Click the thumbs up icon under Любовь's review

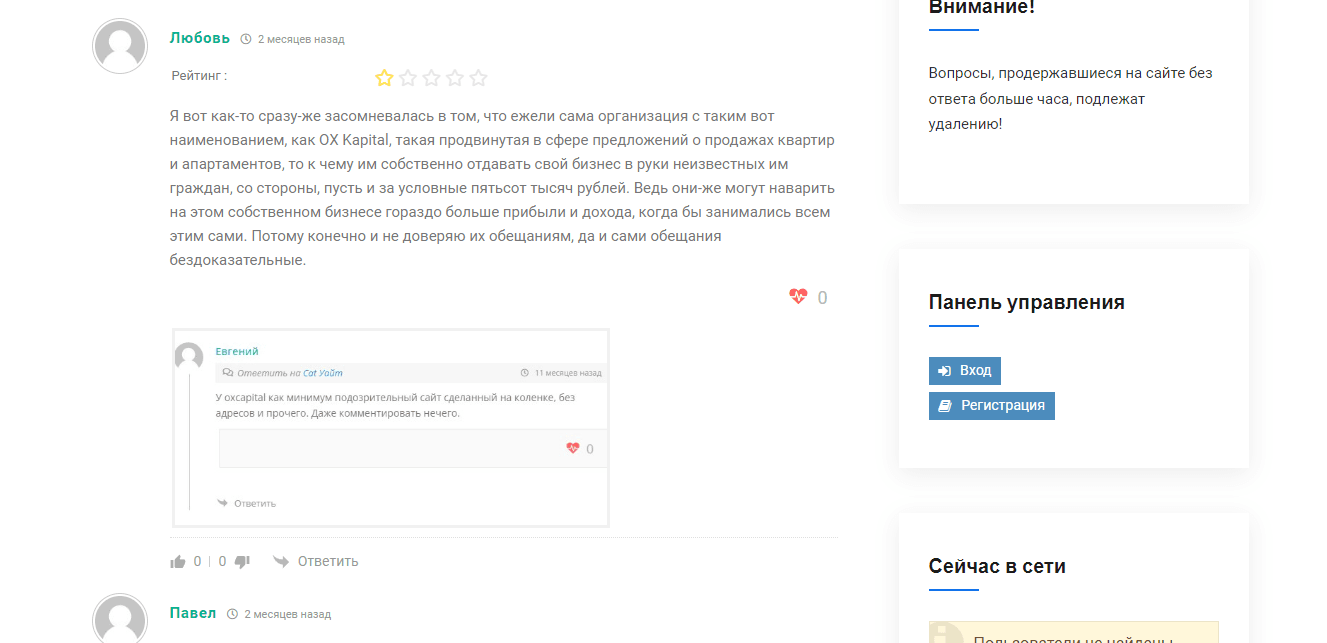(178, 561)
